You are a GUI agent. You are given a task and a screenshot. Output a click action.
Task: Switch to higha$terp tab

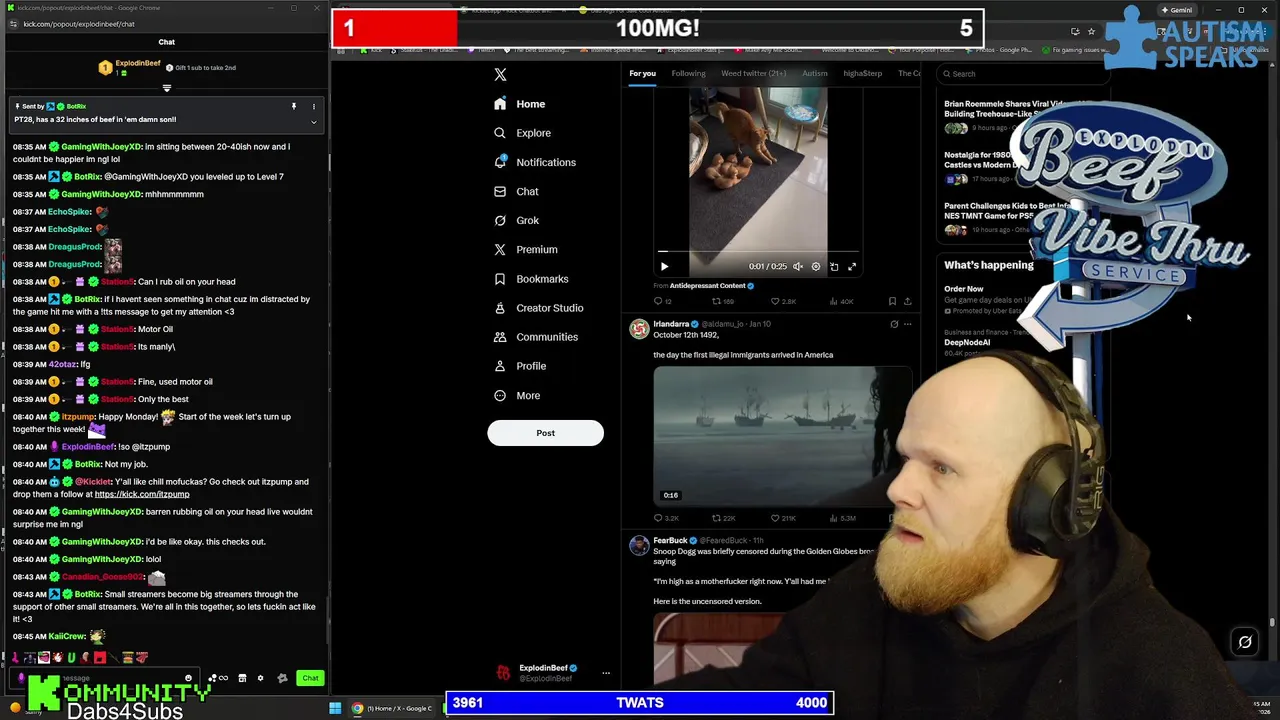pyautogui.click(x=862, y=73)
